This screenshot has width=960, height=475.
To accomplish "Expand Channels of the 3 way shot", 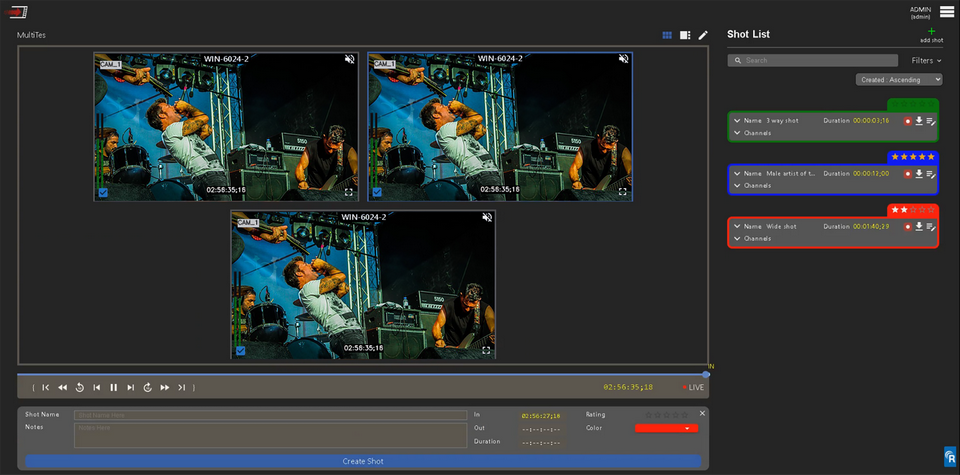I will [737, 133].
